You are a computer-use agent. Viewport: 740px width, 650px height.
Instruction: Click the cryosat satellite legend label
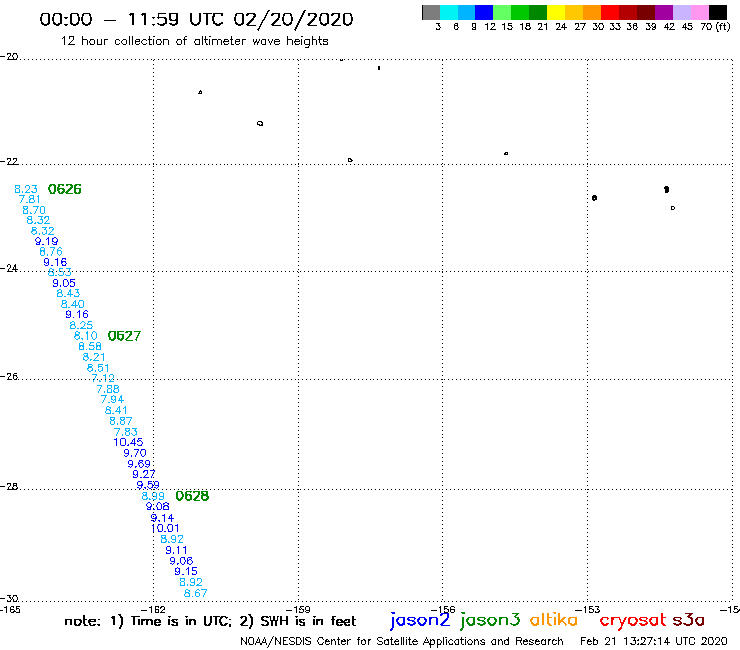(633, 620)
